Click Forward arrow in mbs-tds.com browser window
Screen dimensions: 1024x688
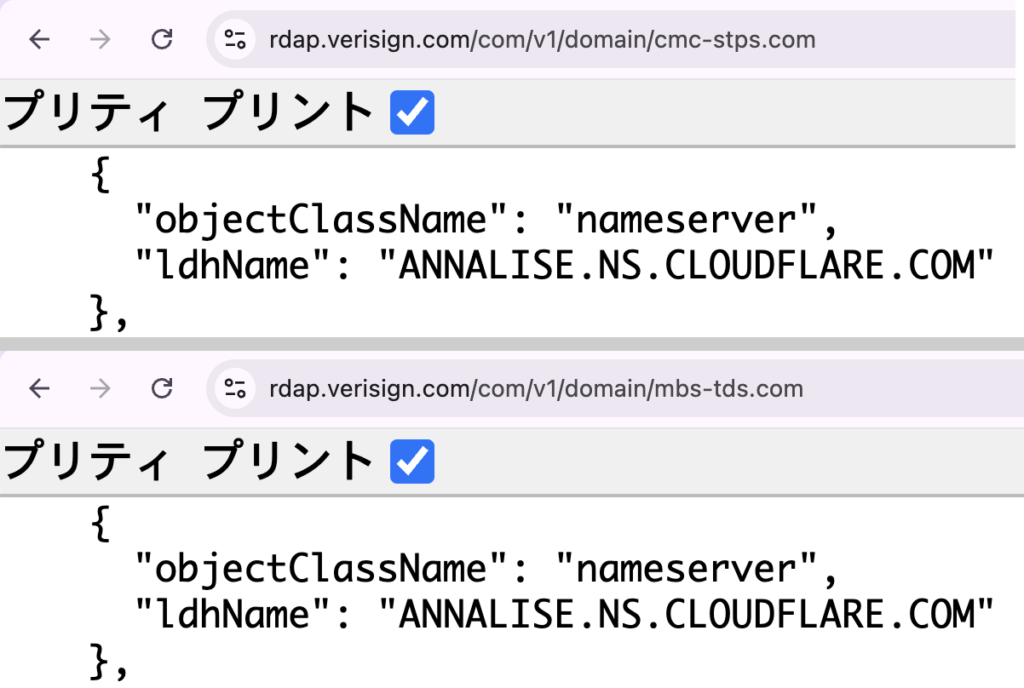click(x=100, y=389)
